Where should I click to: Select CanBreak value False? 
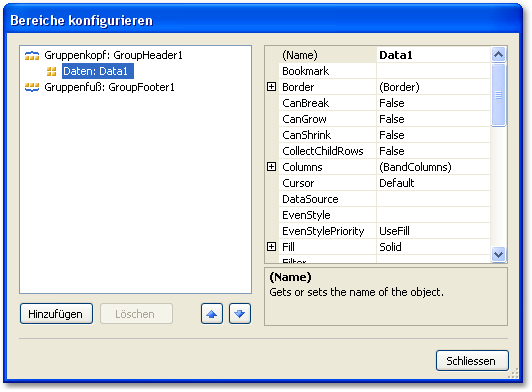(433, 103)
